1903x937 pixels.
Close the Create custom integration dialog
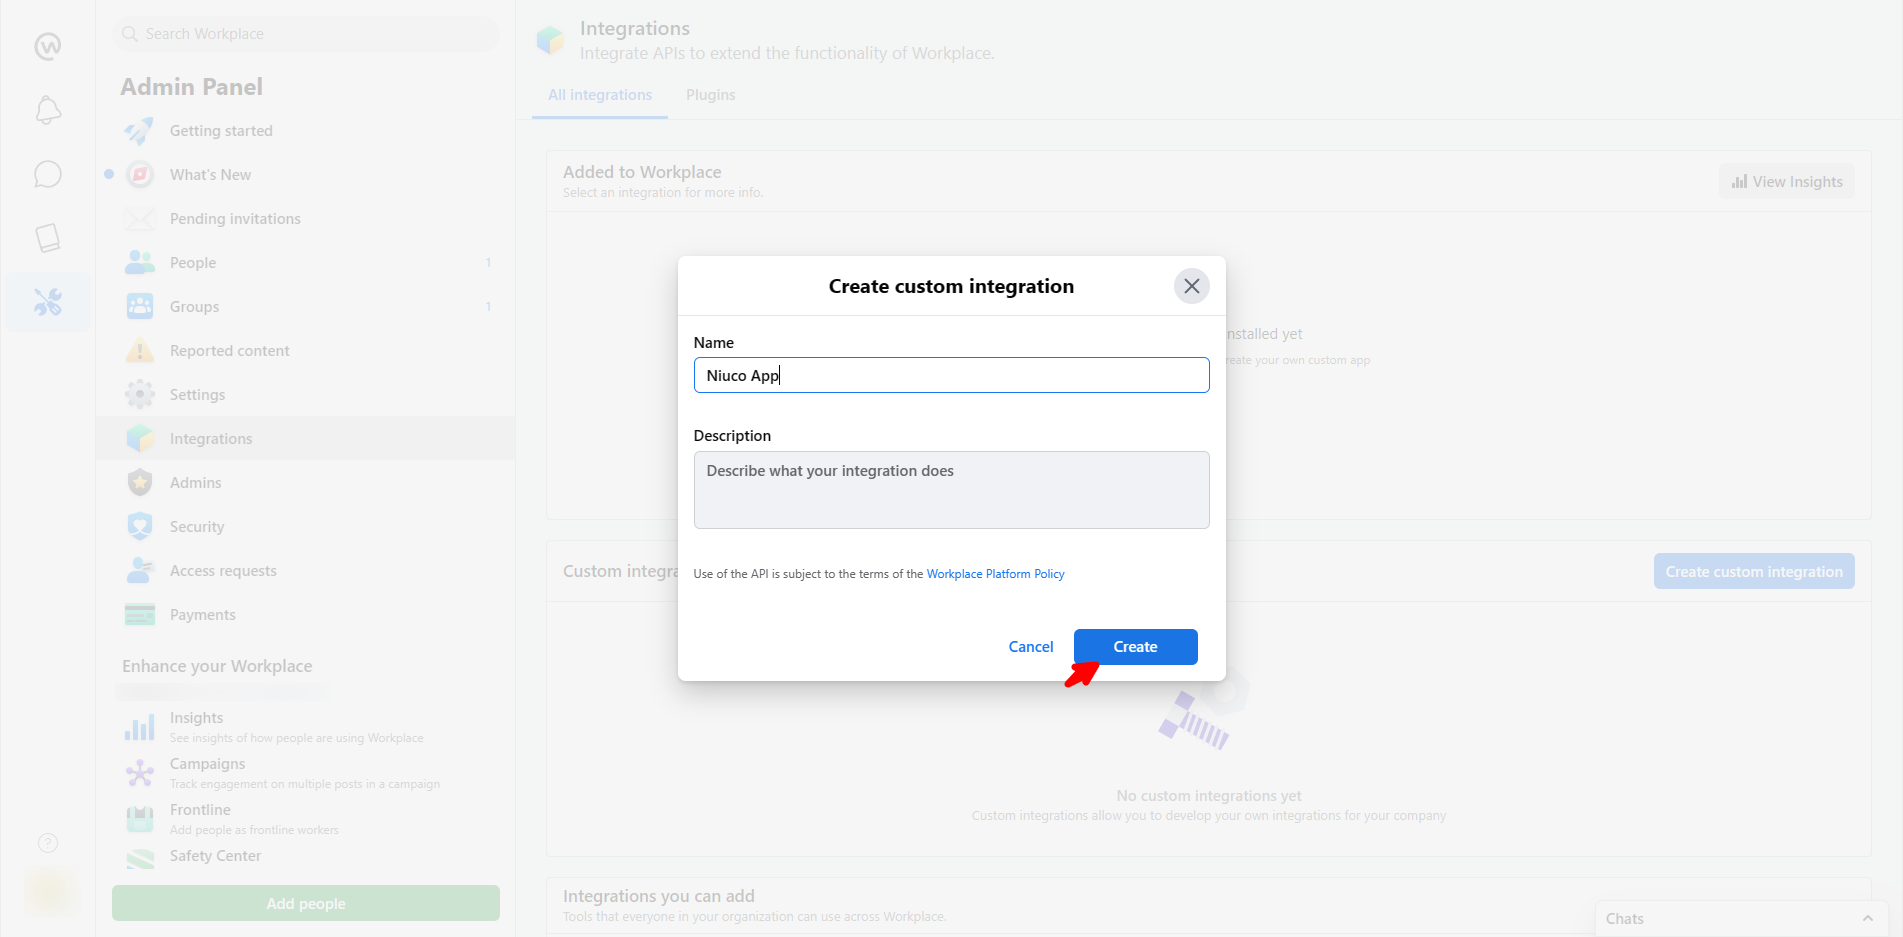pos(1191,286)
